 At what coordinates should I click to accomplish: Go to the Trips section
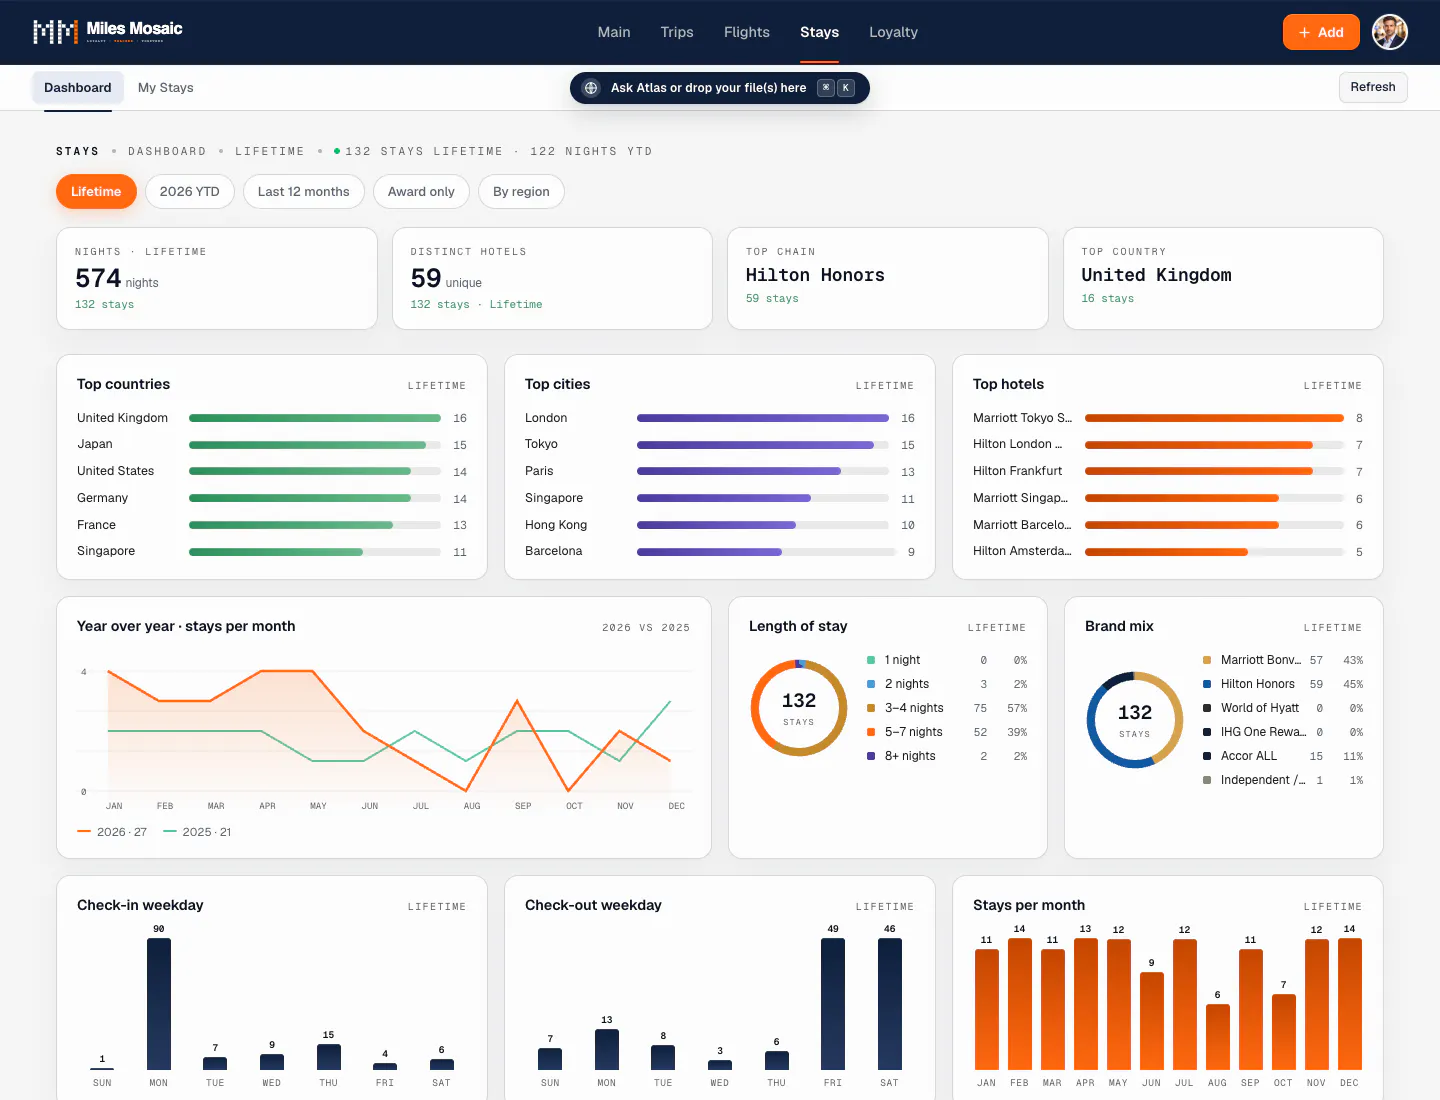677,32
